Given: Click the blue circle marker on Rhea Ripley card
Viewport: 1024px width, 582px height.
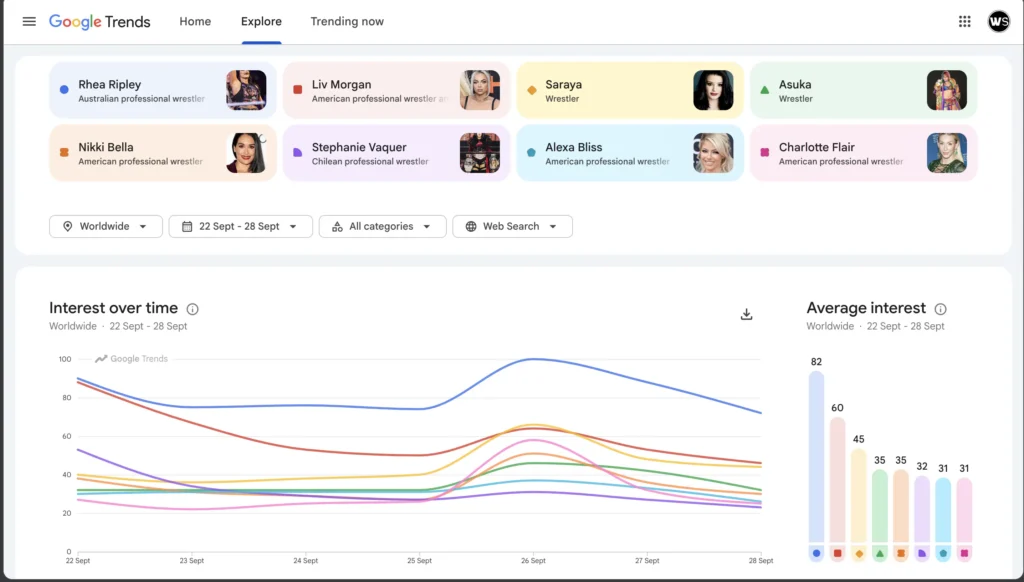Looking at the screenshot, I should pyautogui.click(x=64, y=89).
